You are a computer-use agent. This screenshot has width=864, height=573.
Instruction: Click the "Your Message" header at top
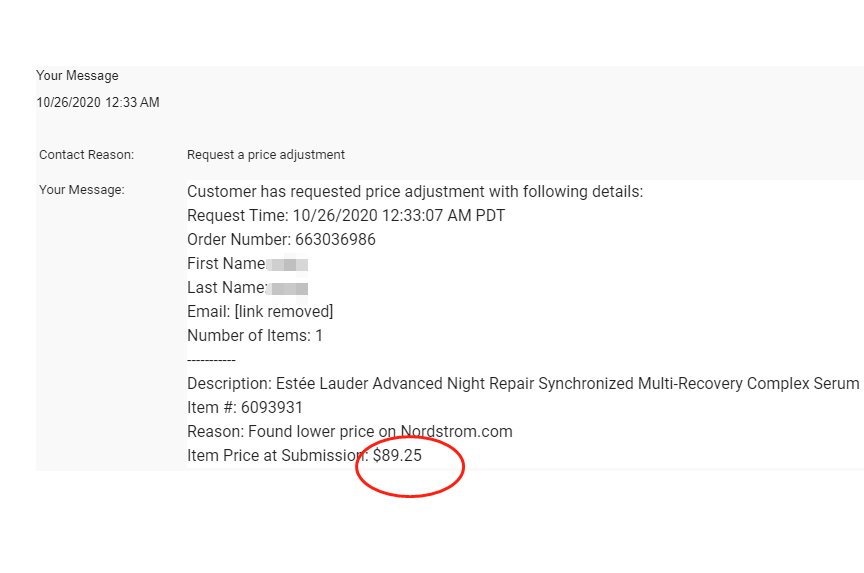click(x=77, y=76)
